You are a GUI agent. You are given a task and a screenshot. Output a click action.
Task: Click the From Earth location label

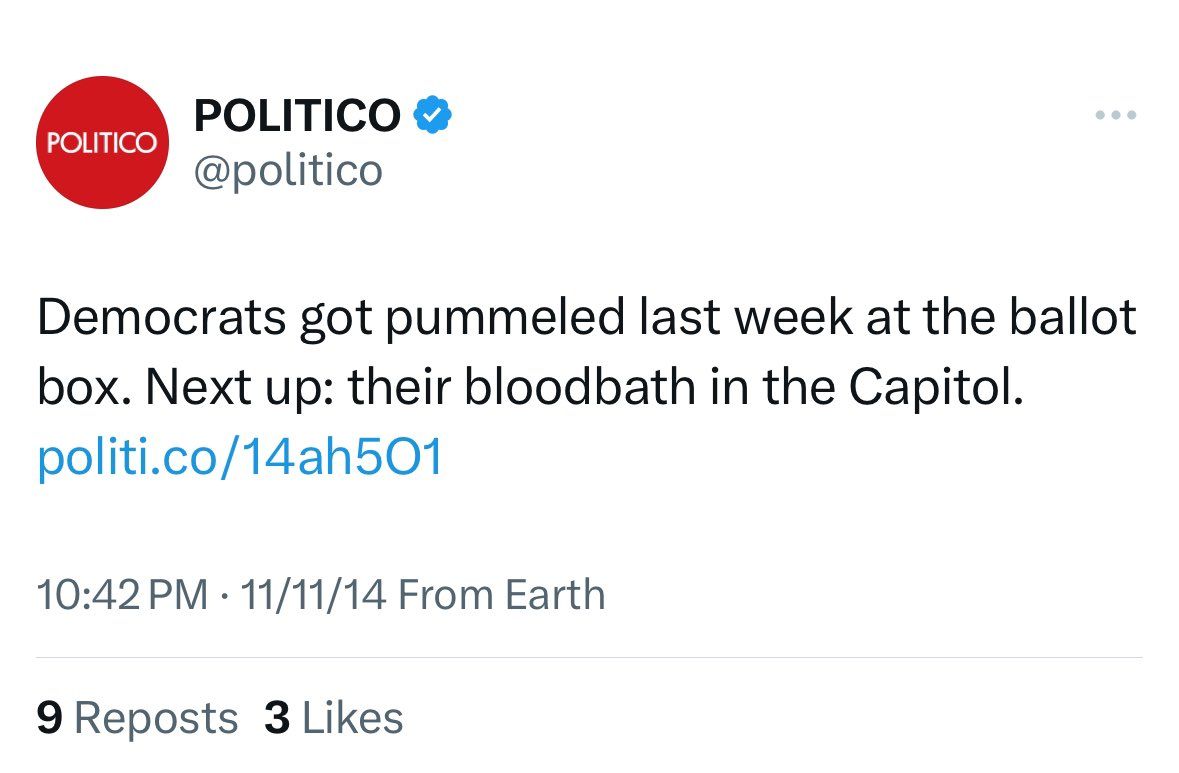[x=502, y=595]
